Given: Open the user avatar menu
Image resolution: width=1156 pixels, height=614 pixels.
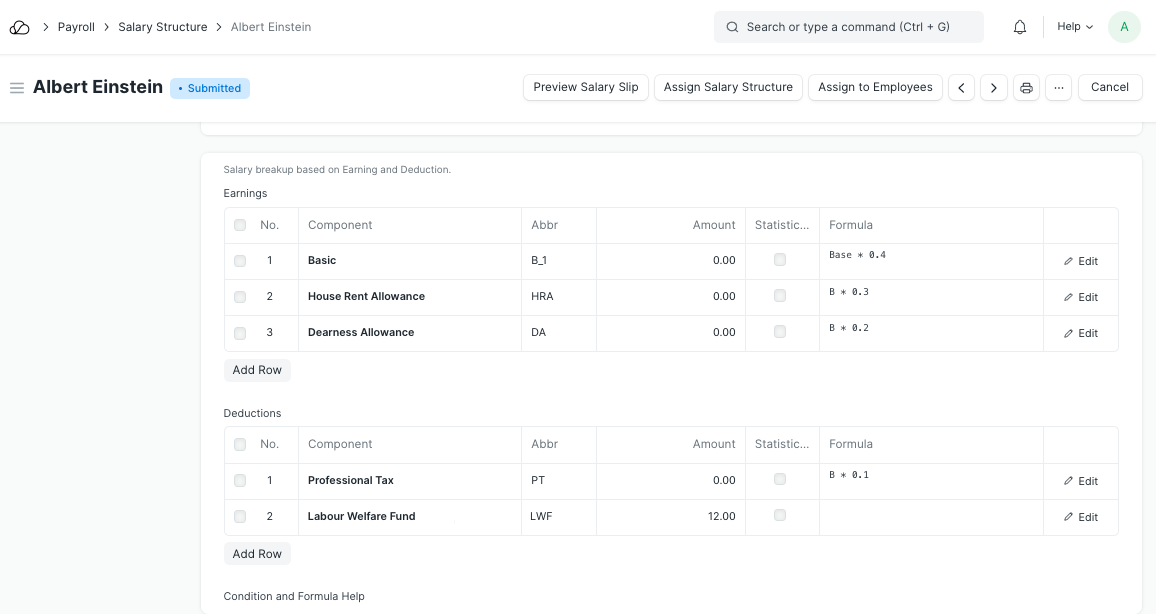Looking at the screenshot, I should [1124, 27].
